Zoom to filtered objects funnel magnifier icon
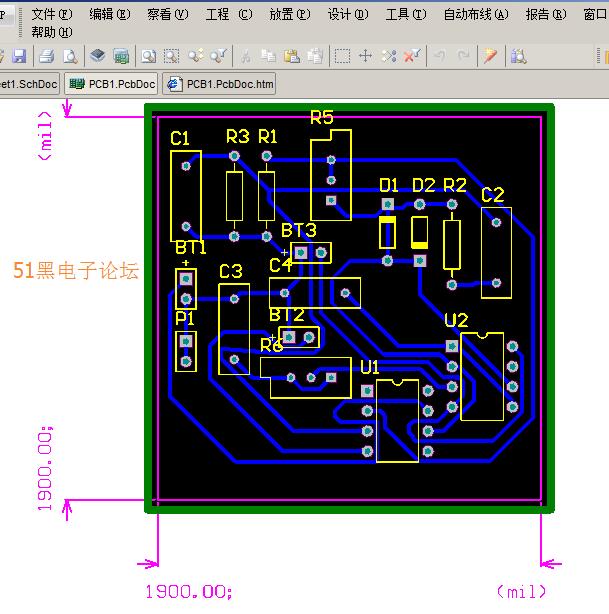The height and width of the screenshot is (614, 609). 219,56
